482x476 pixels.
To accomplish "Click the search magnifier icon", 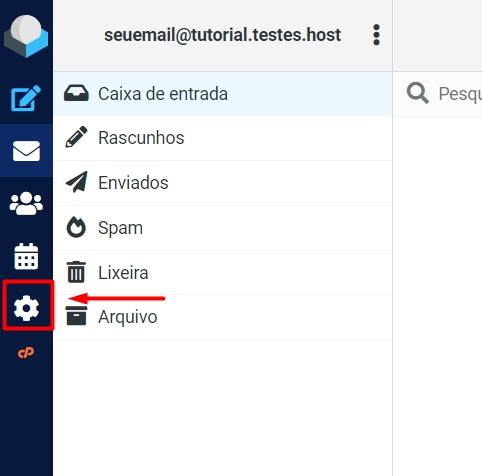I will [x=418, y=93].
